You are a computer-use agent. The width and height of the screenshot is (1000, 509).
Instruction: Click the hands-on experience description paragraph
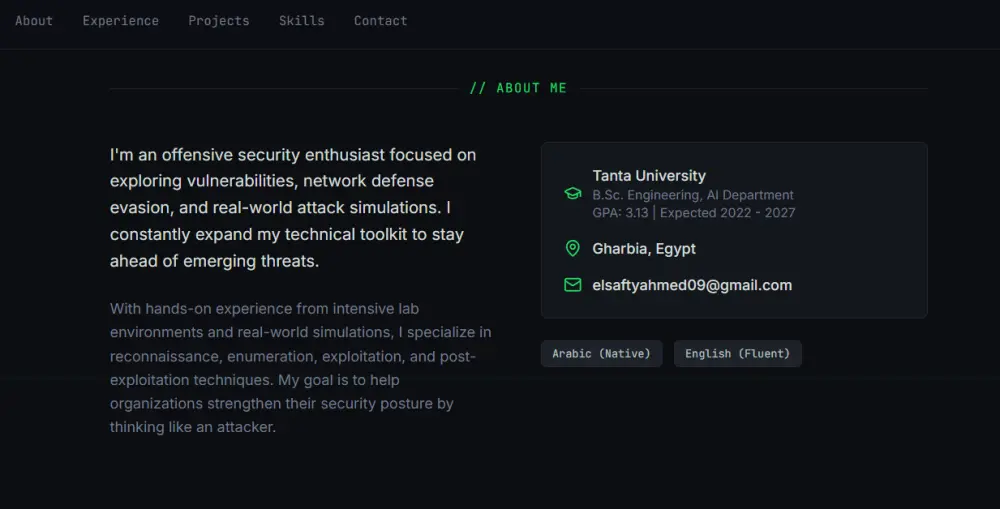[300, 368]
